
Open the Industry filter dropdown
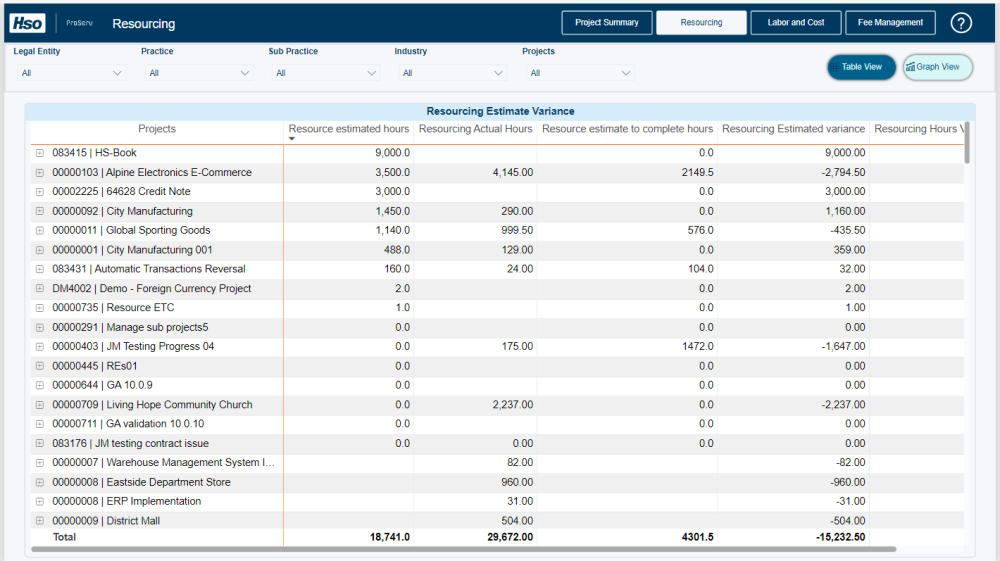[x=452, y=73]
